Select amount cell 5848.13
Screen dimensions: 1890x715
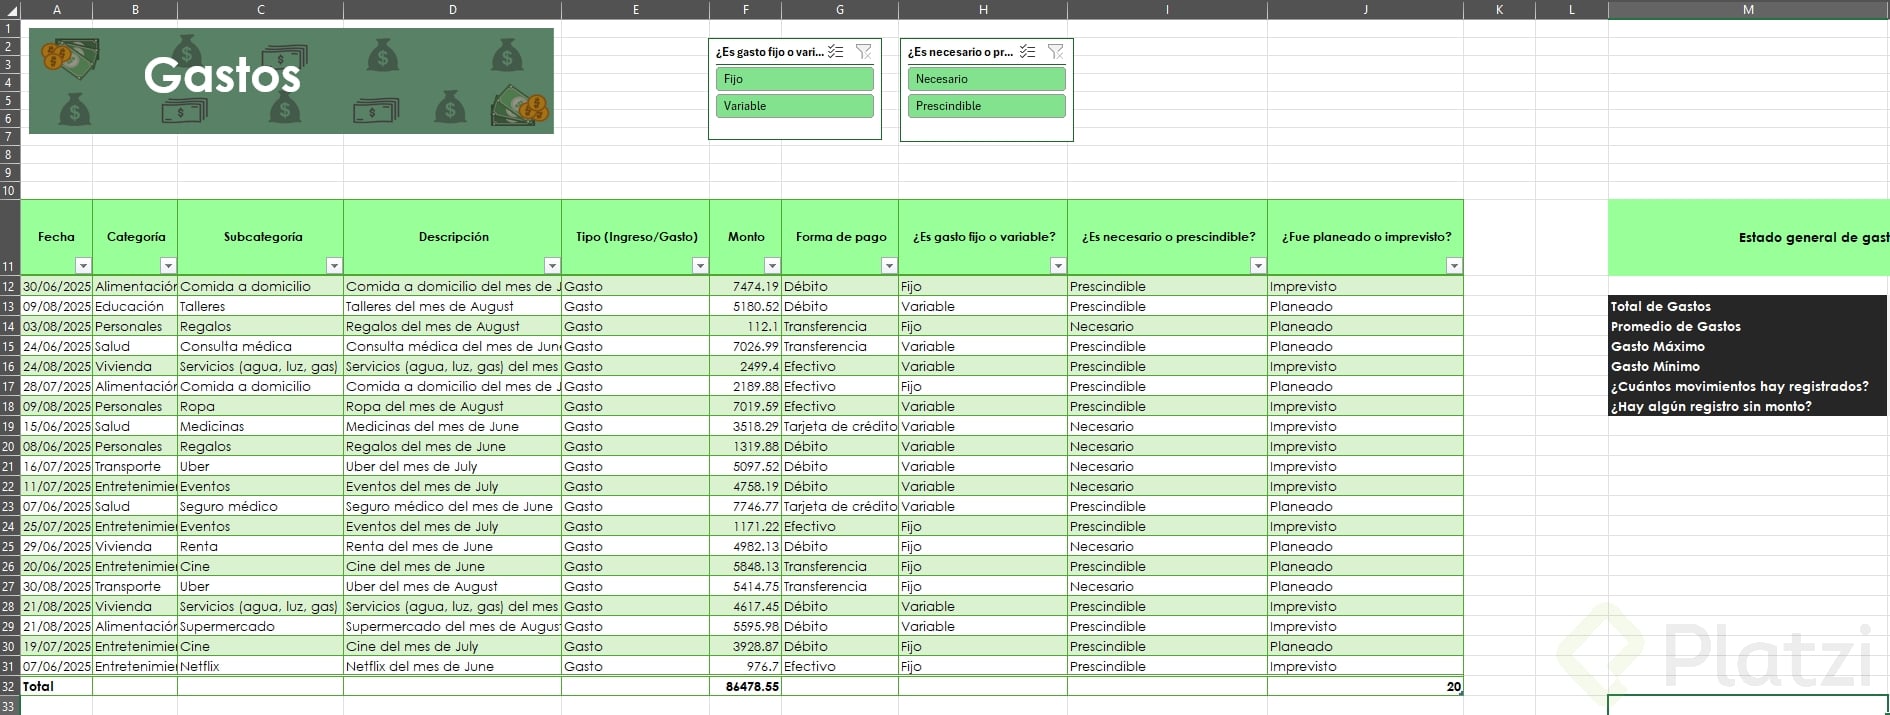click(746, 566)
